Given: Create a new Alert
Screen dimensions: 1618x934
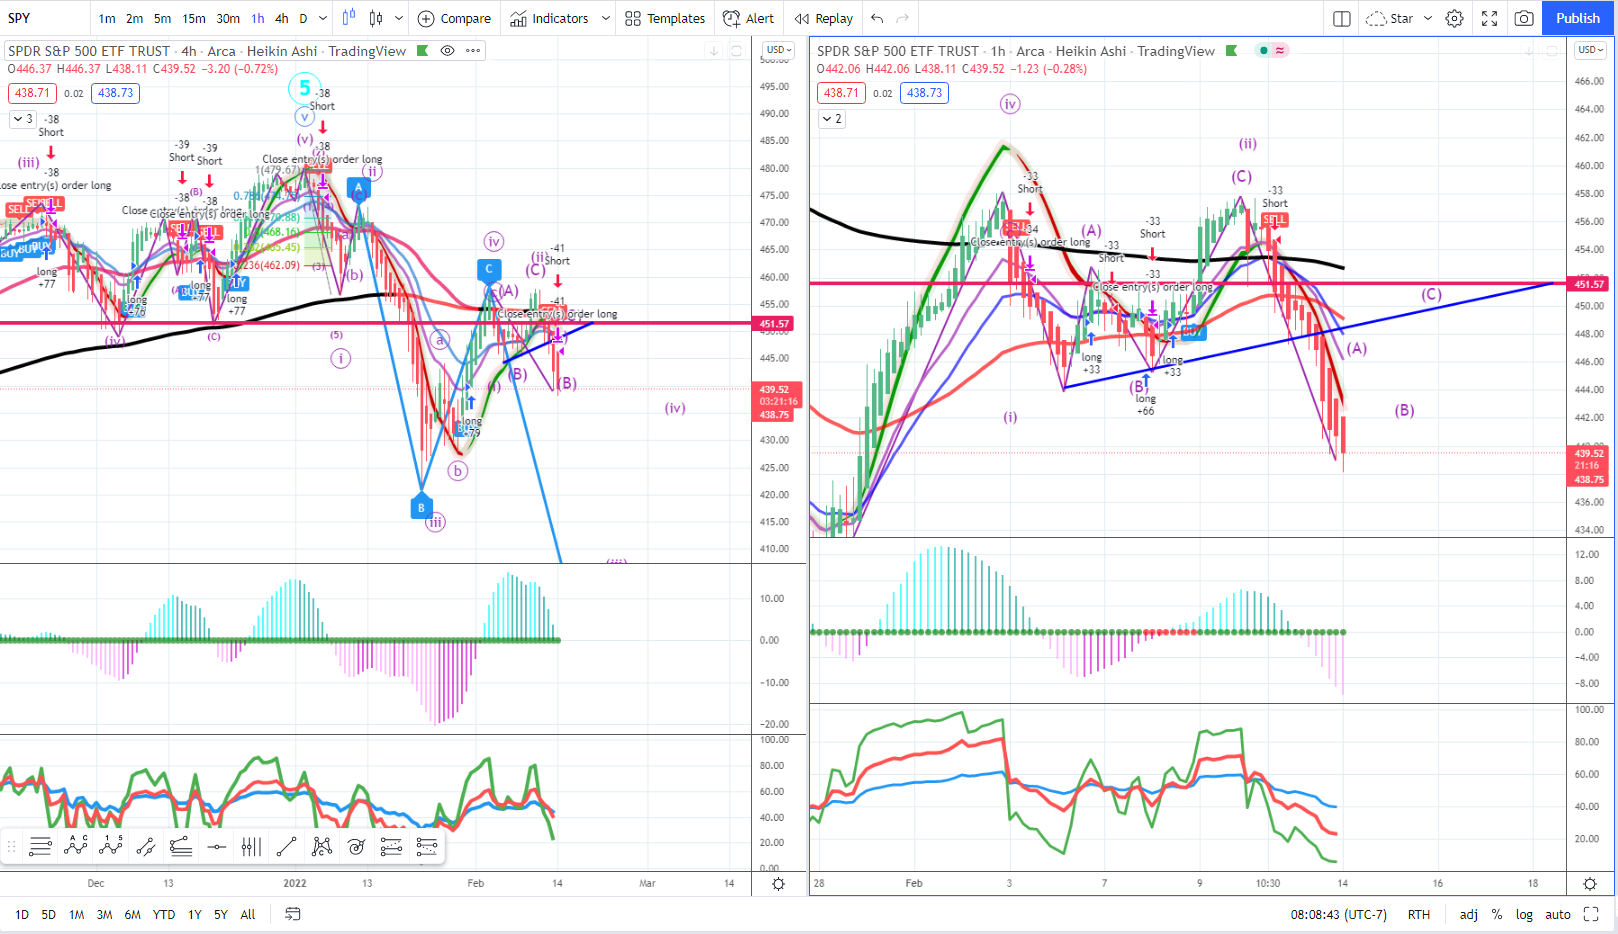Looking at the screenshot, I should point(748,18).
